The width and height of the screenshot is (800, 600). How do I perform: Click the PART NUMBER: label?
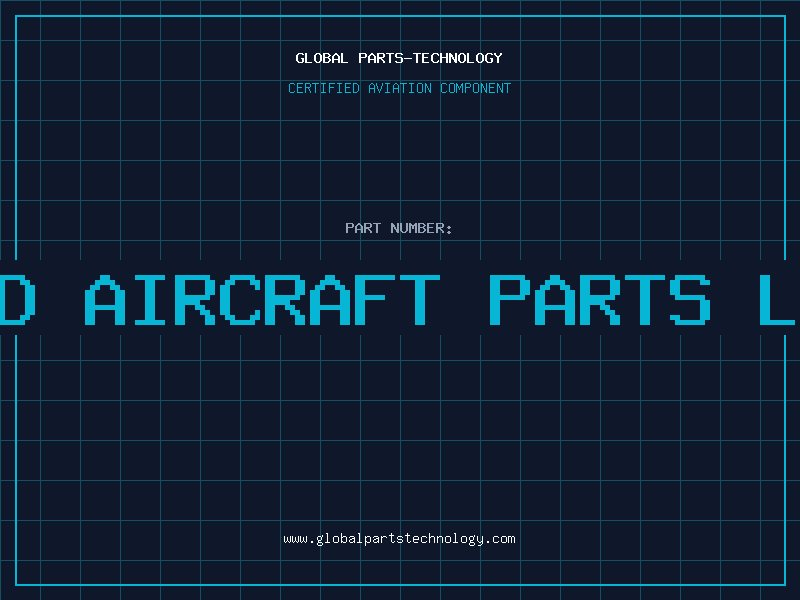click(399, 228)
